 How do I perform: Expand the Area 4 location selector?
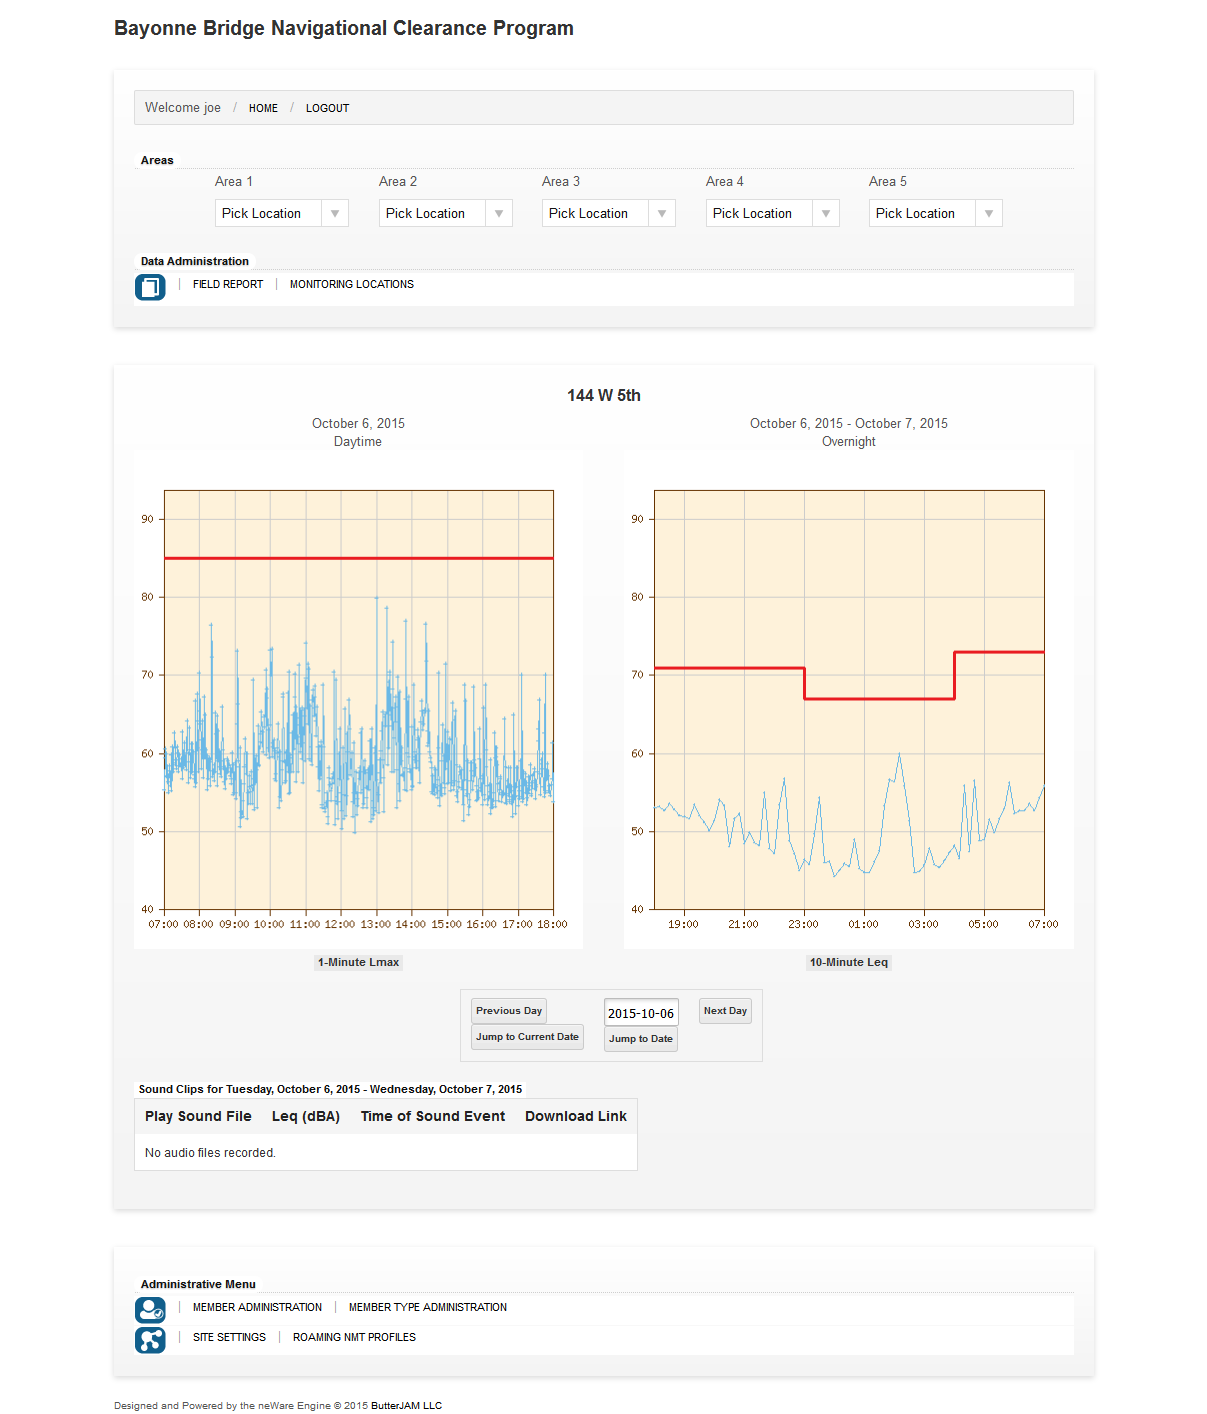(x=772, y=213)
